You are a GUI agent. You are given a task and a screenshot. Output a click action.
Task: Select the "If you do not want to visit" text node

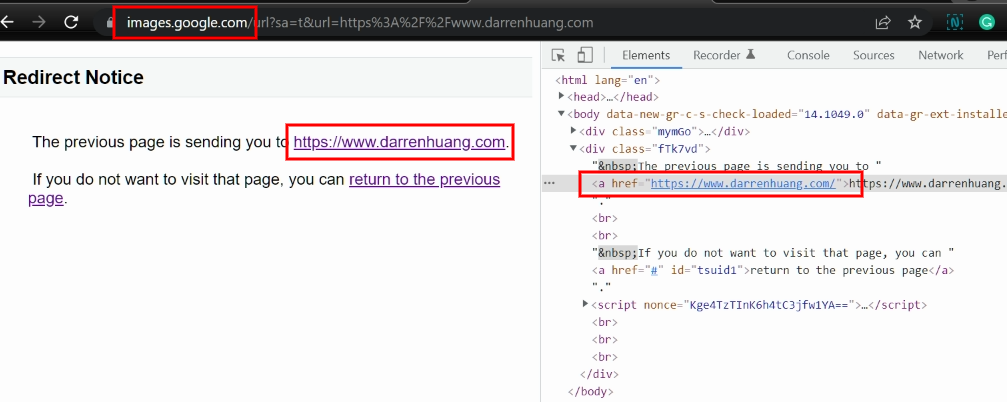tap(773, 253)
